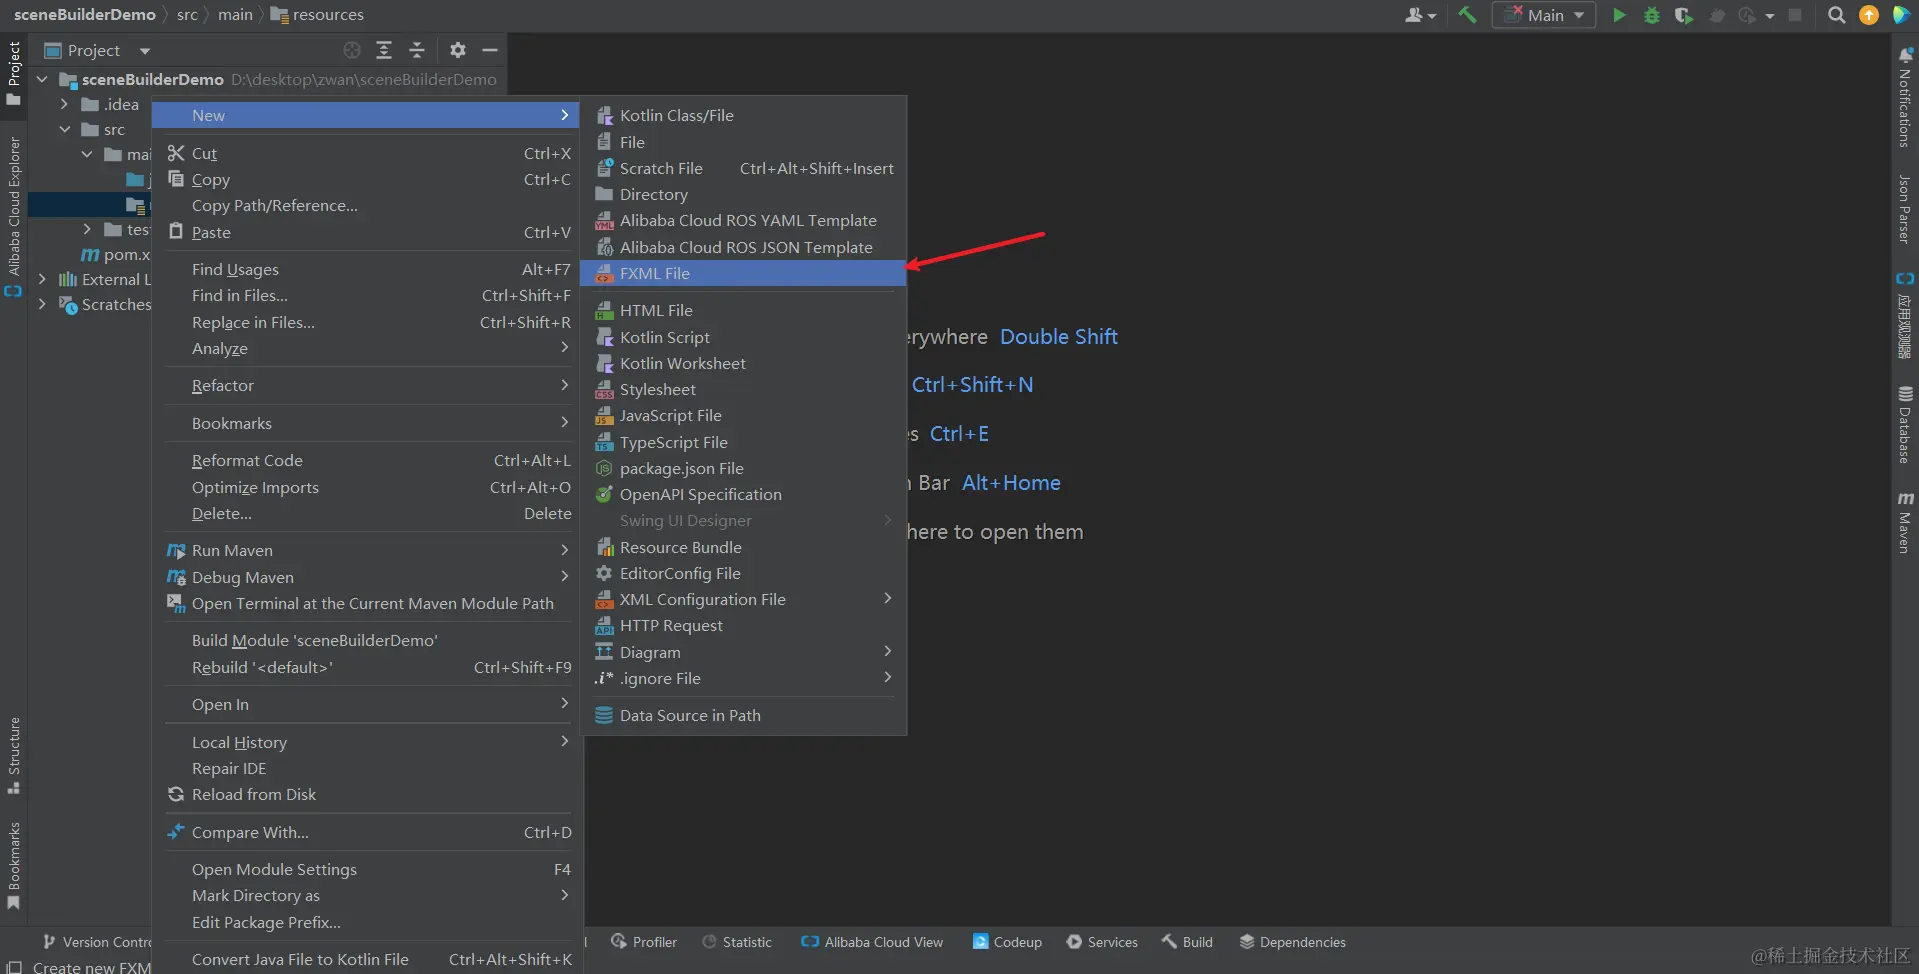Image resolution: width=1919 pixels, height=974 pixels.
Task: Choose HTML File in New submenu
Action: tap(743, 310)
